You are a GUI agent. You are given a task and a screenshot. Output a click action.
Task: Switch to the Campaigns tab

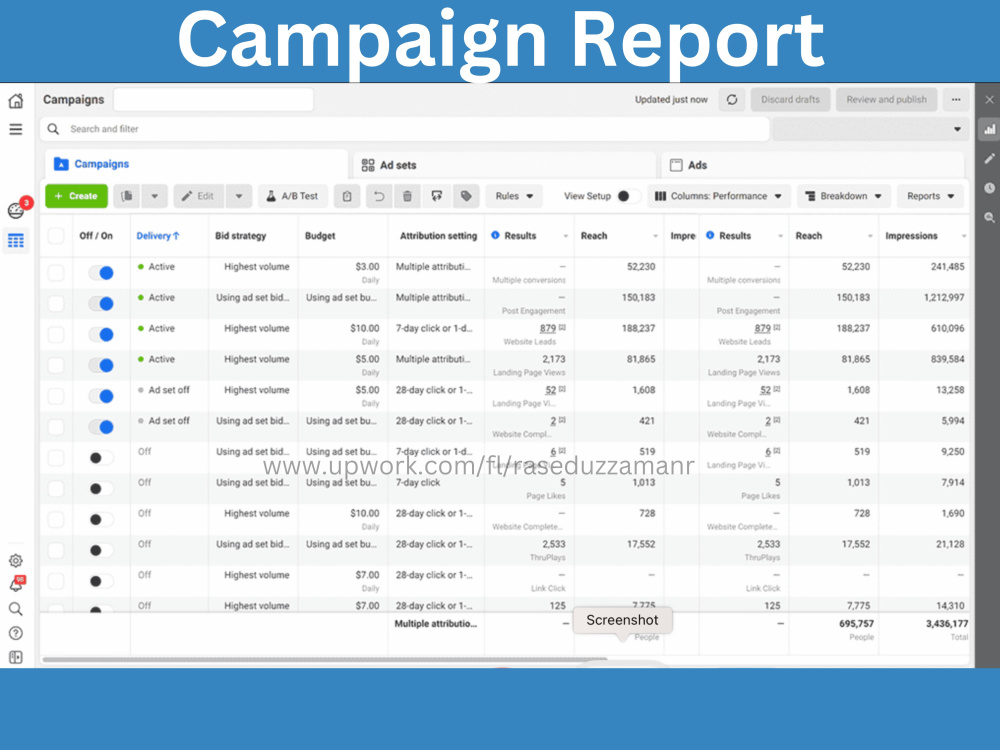196,165
